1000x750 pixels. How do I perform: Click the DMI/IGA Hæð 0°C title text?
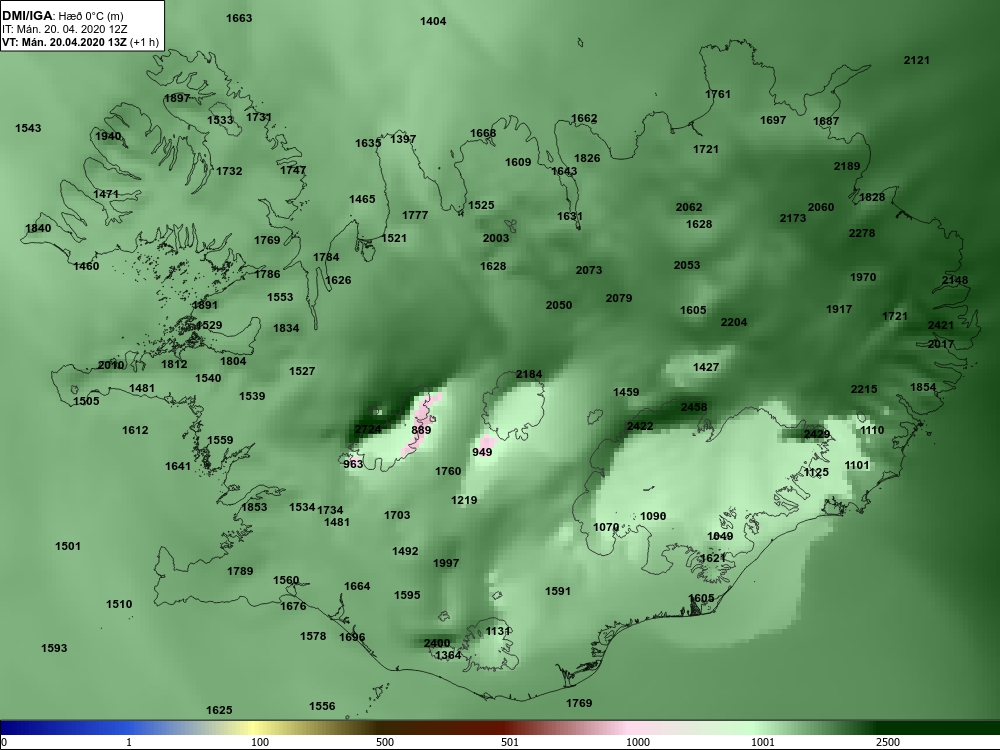pyautogui.click(x=62, y=16)
